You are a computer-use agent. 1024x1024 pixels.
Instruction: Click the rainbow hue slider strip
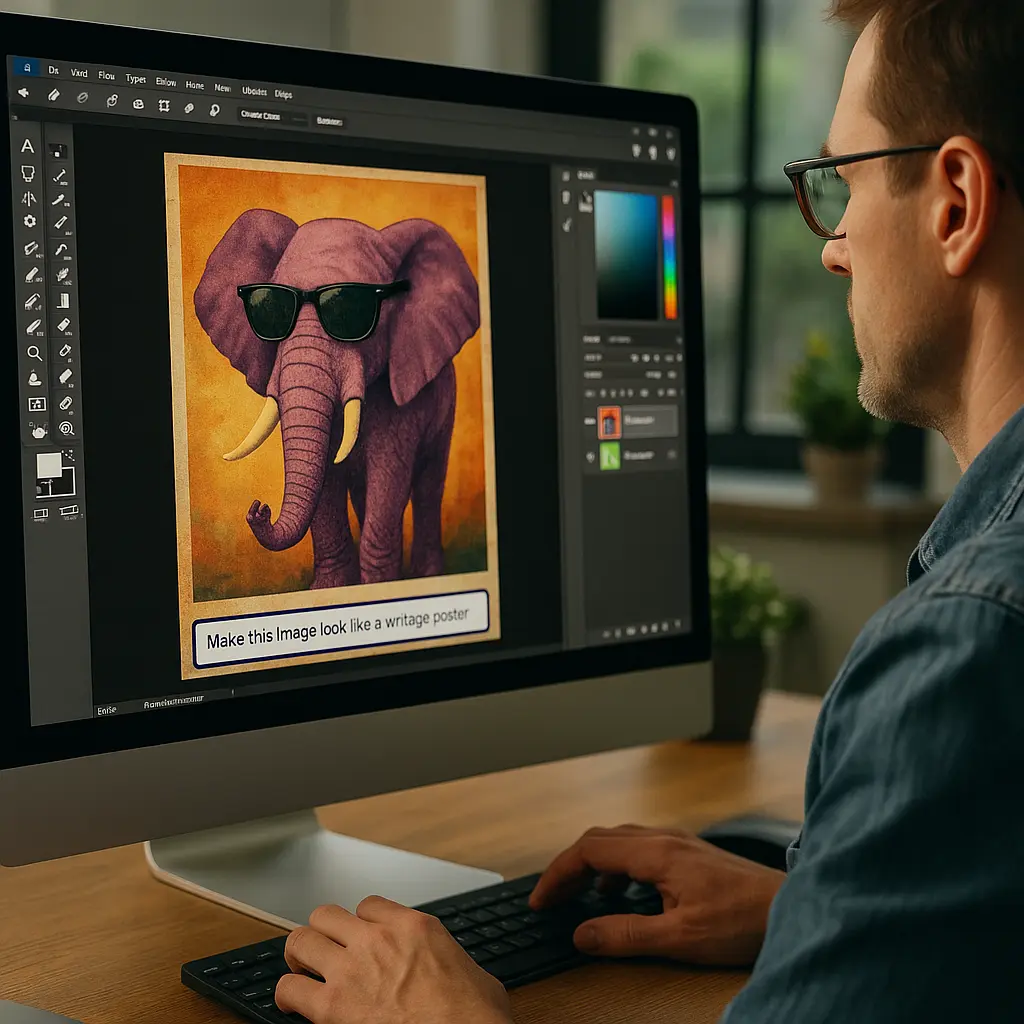coord(669,257)
